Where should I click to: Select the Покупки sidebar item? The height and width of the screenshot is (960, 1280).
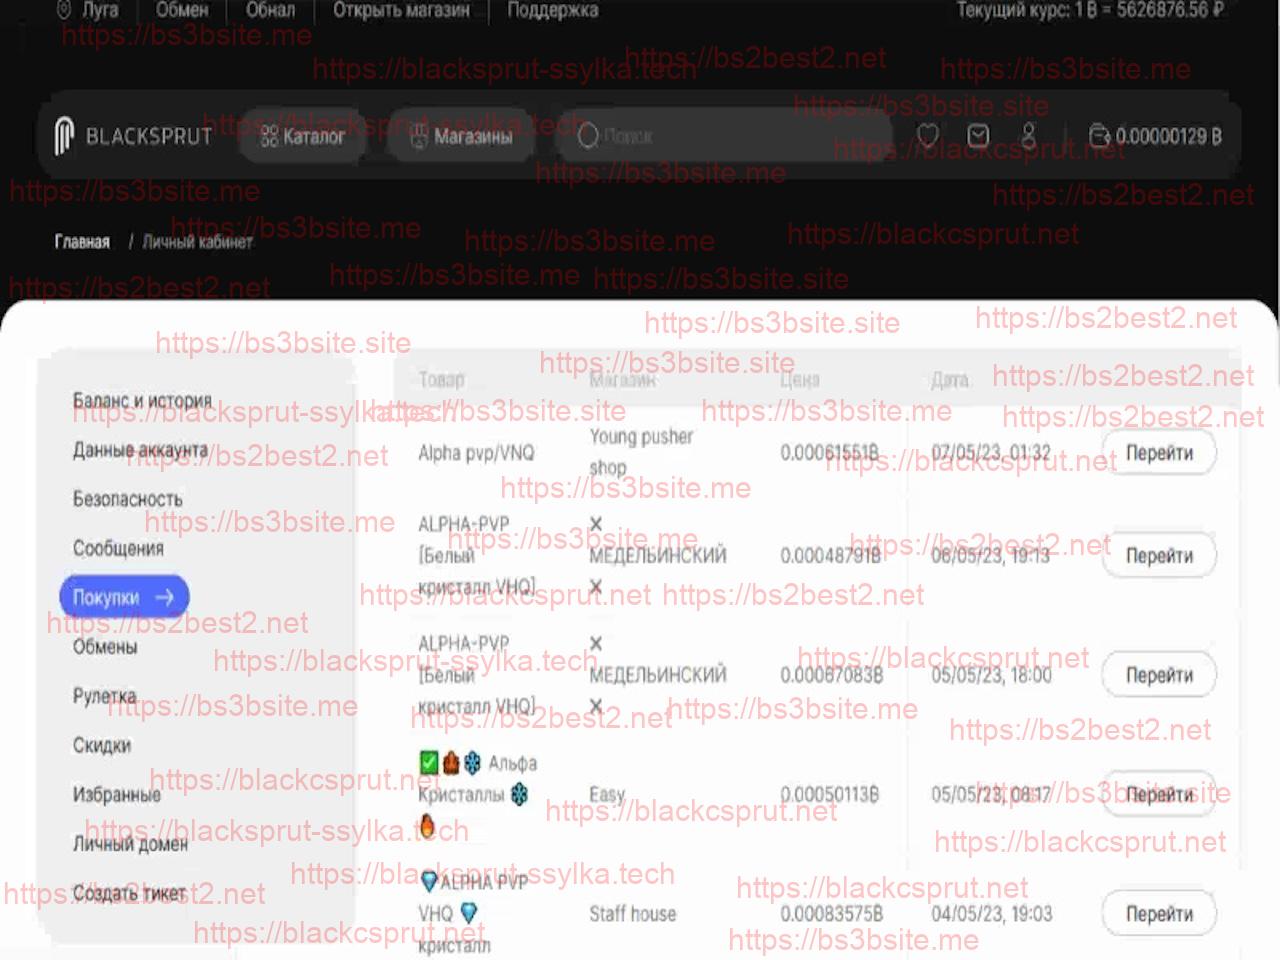click(x=124, y=597)
